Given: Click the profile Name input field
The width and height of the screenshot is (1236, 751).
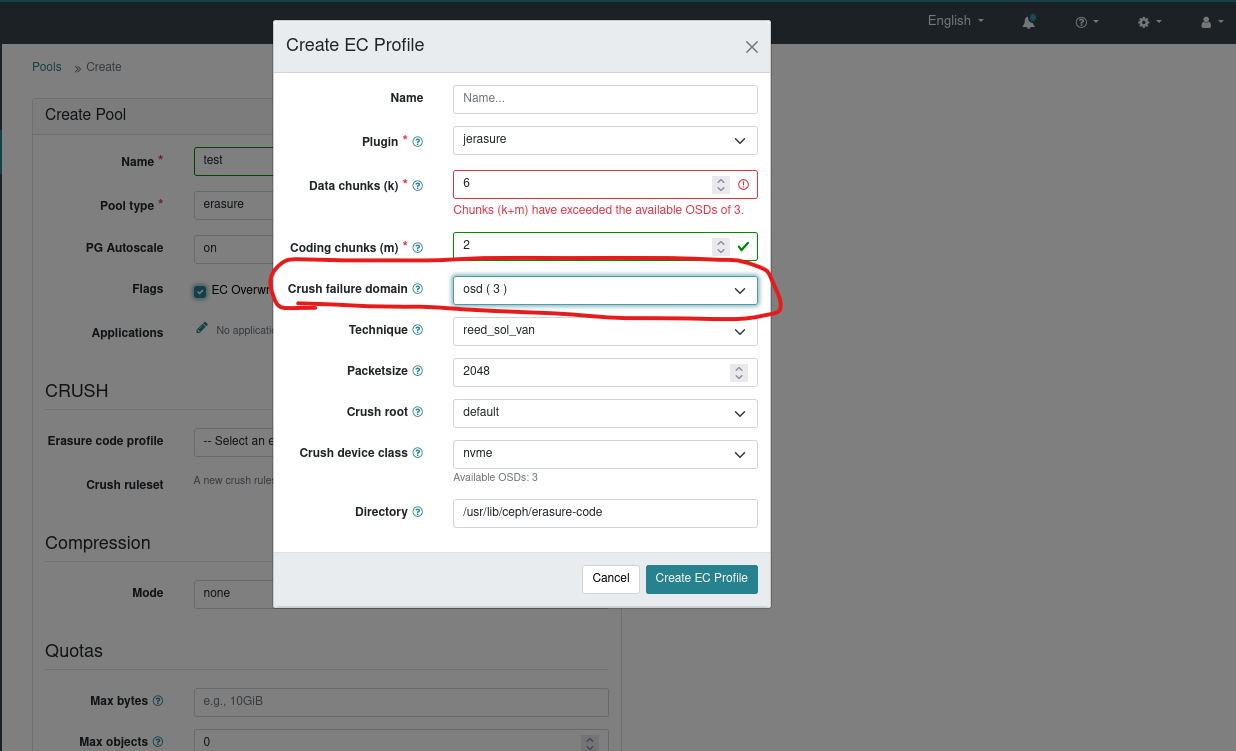Looking at the screenshot, I should pos(605,99).
